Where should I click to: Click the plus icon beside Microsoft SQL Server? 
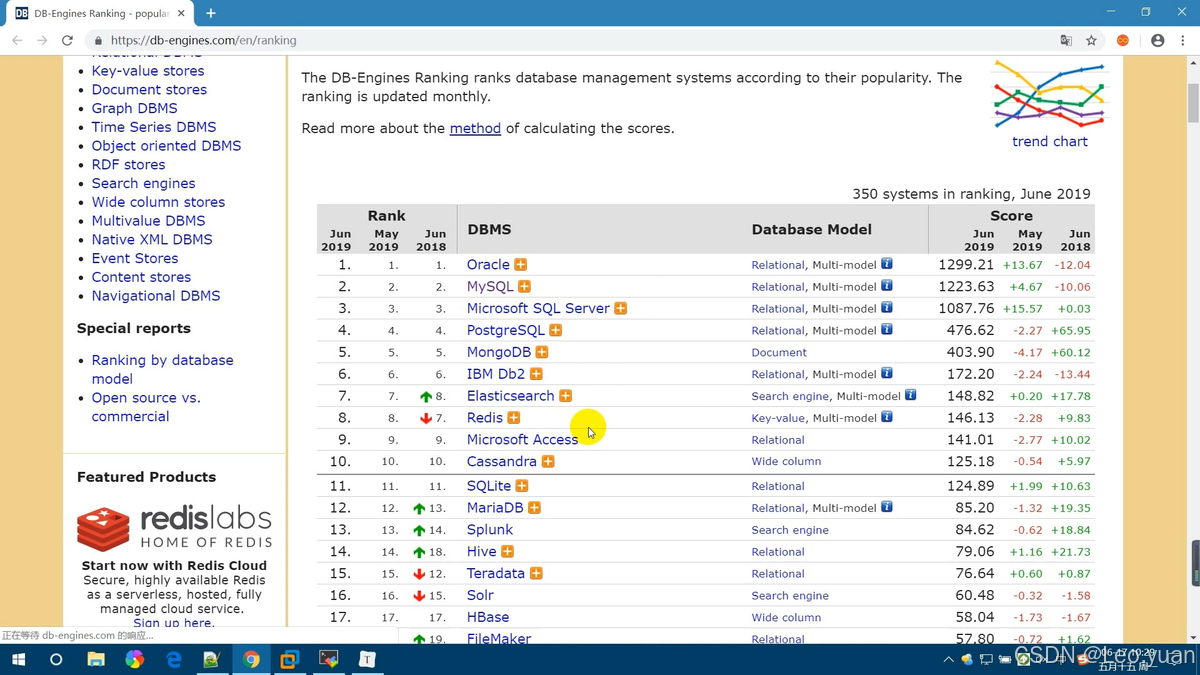[620, 309]
